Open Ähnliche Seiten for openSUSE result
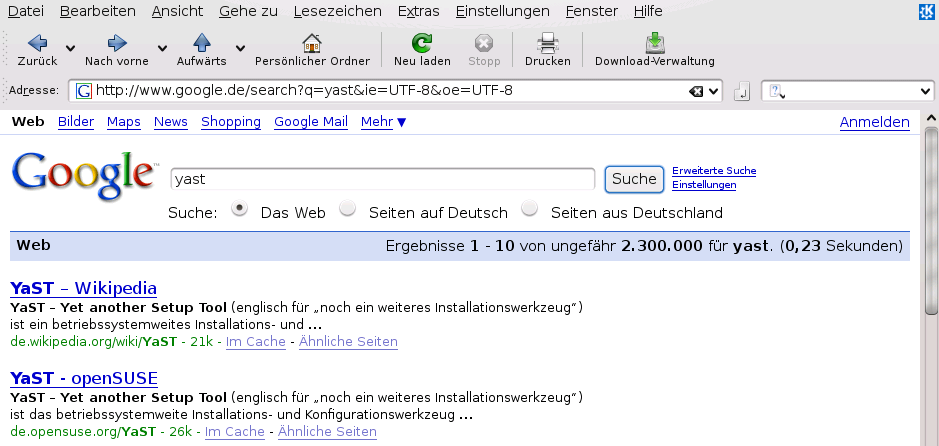The height and width of the screenshot is (446, 939). click(x=327, y=432)
